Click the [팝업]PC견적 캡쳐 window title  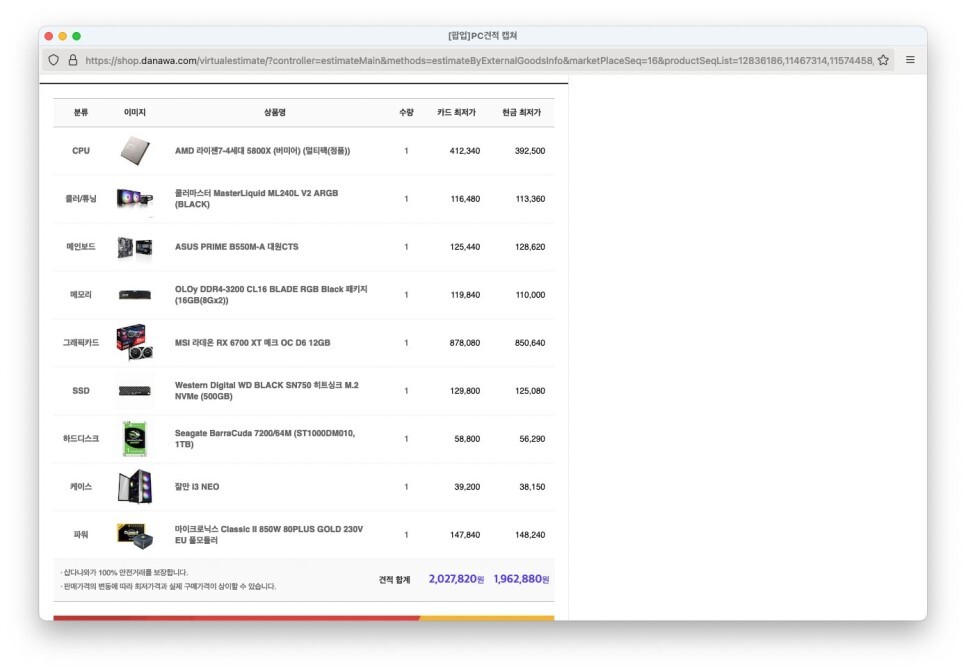[x=482, y=36]
